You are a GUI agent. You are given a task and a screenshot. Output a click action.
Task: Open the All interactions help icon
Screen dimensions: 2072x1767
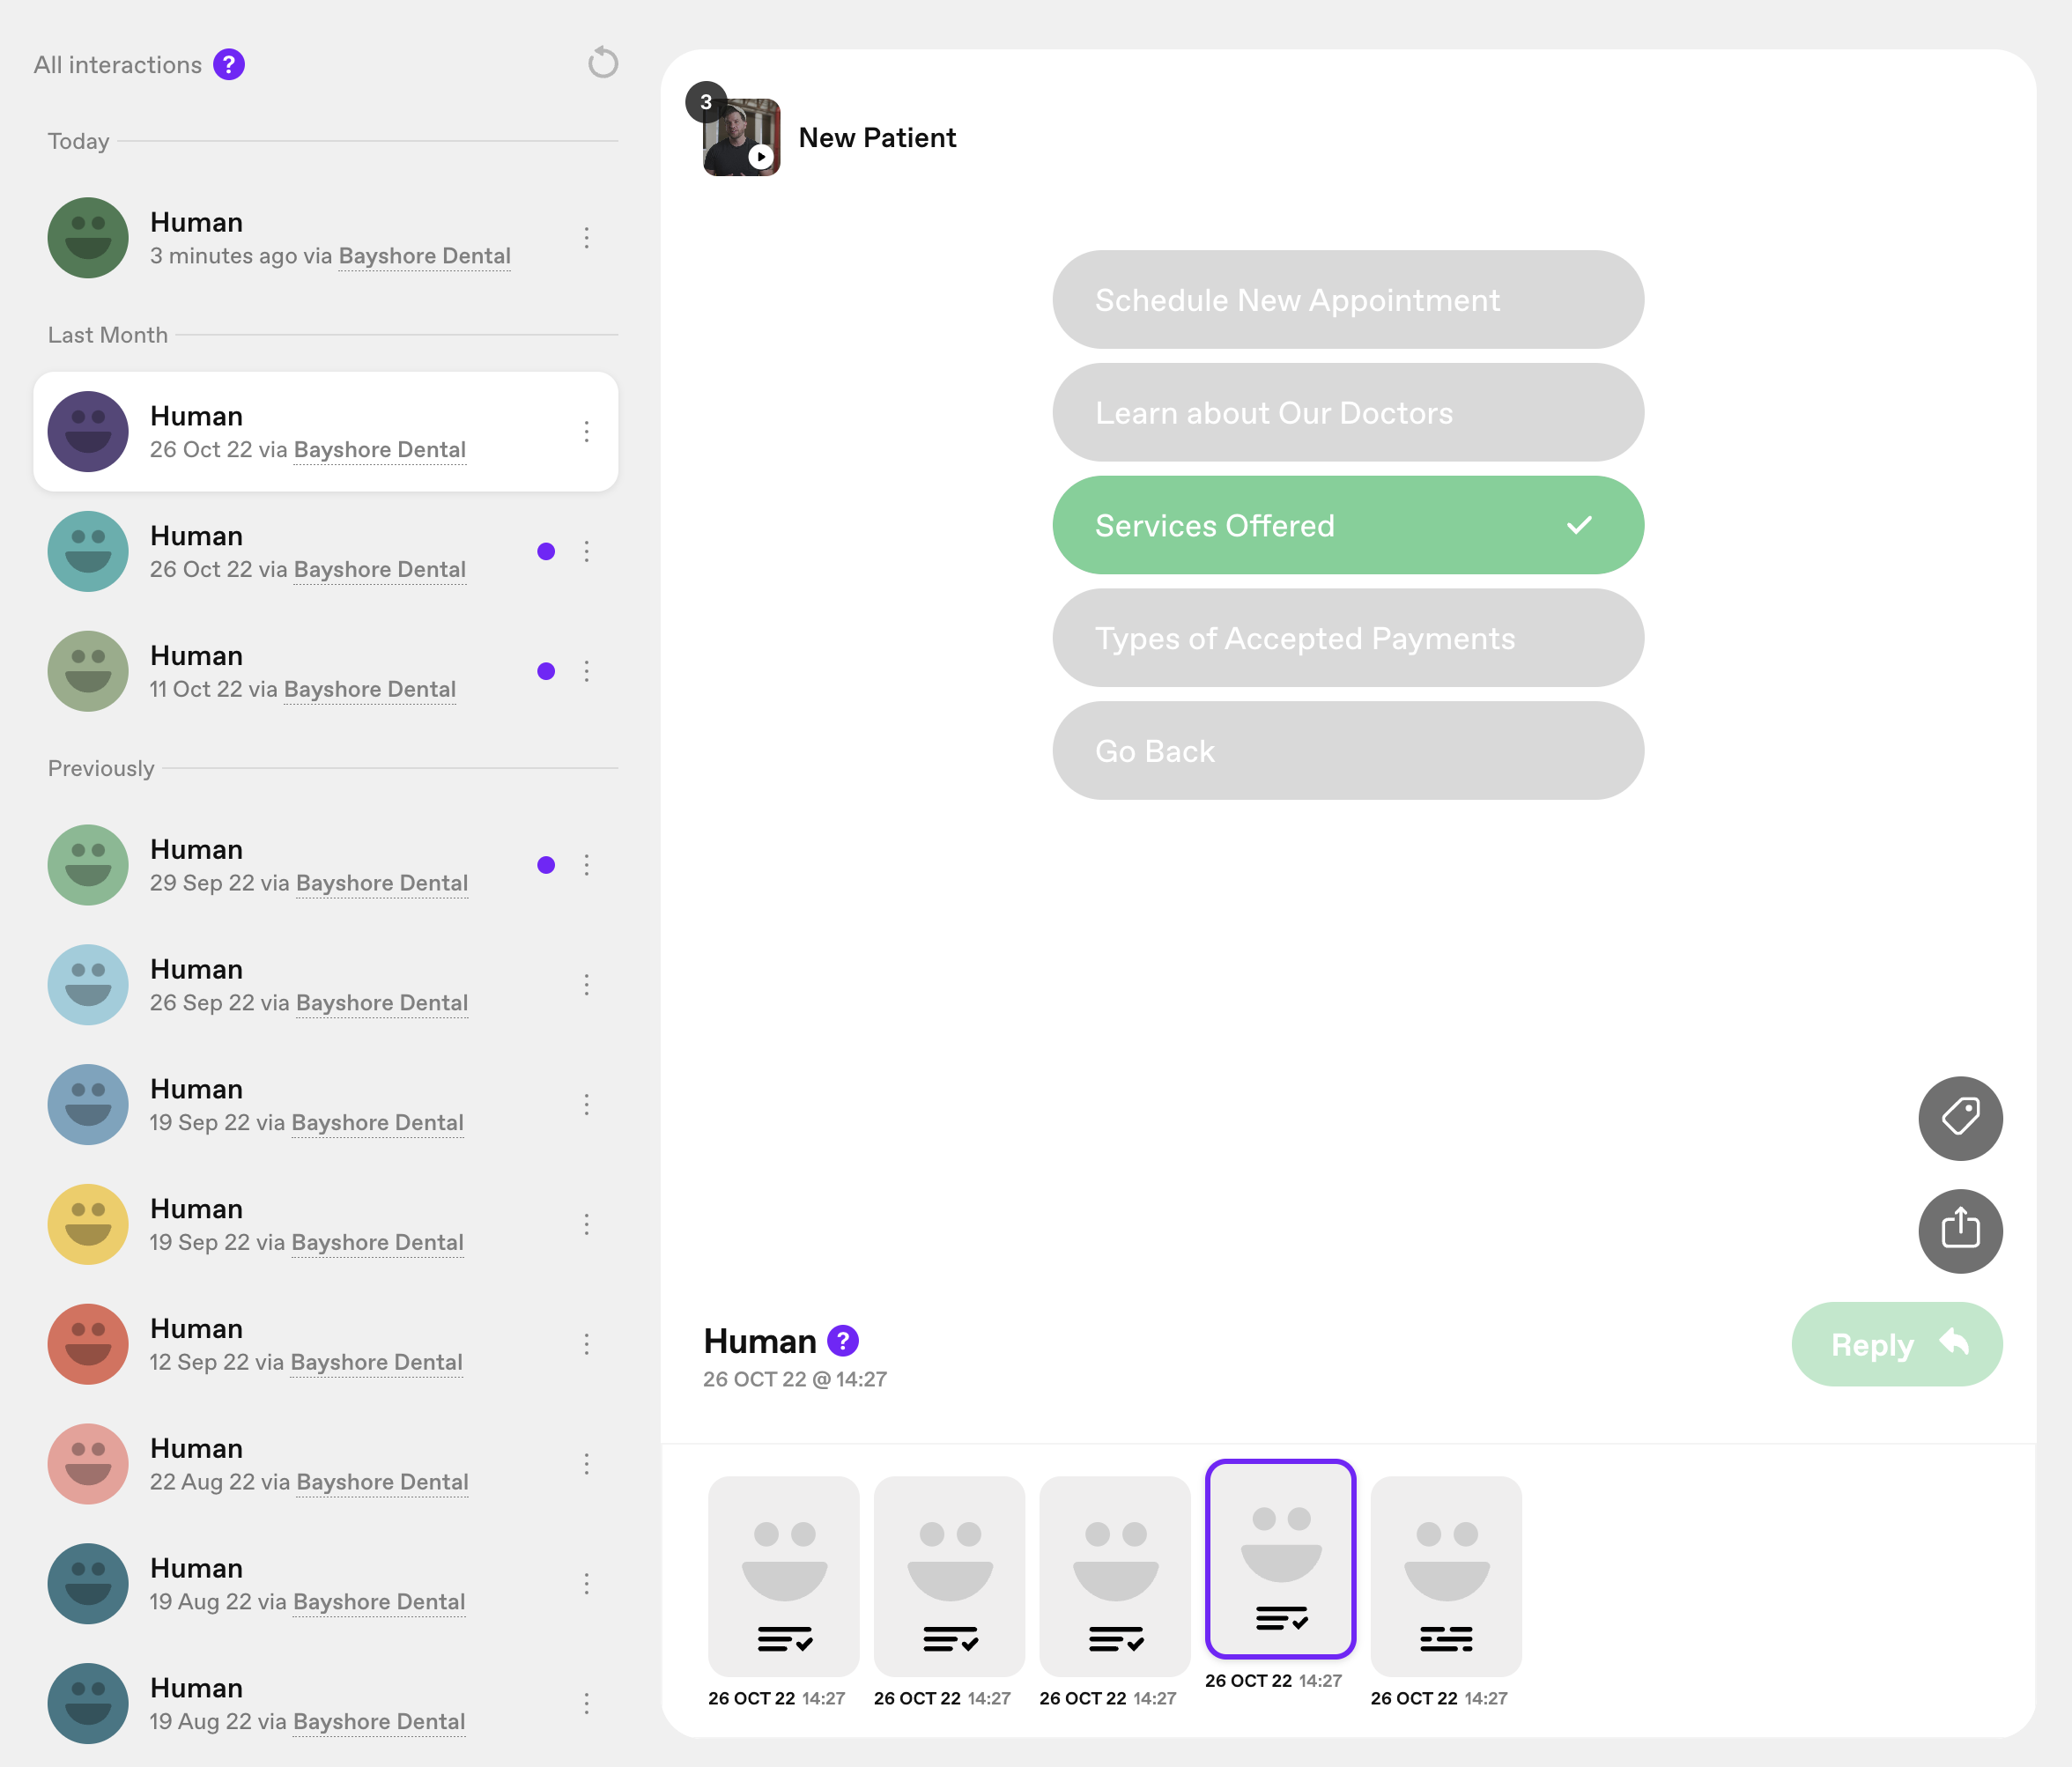(x=229, y=65)
